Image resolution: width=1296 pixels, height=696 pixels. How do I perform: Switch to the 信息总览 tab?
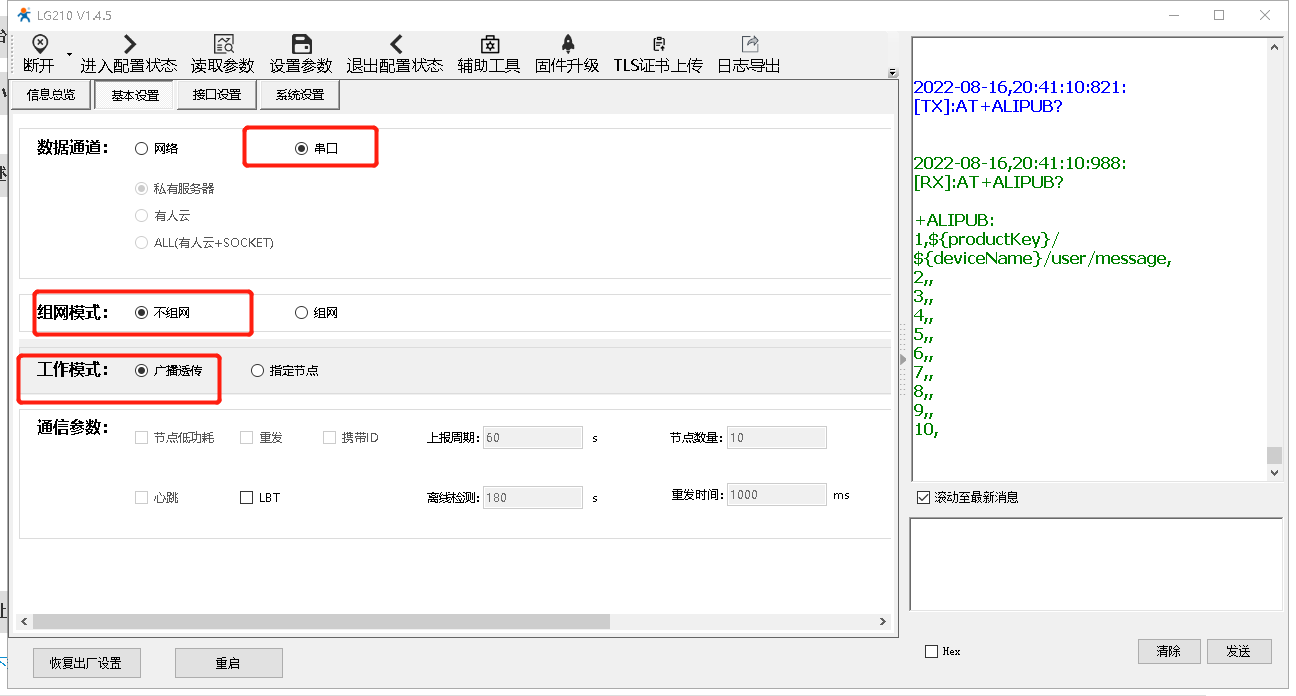coord(51,95)
